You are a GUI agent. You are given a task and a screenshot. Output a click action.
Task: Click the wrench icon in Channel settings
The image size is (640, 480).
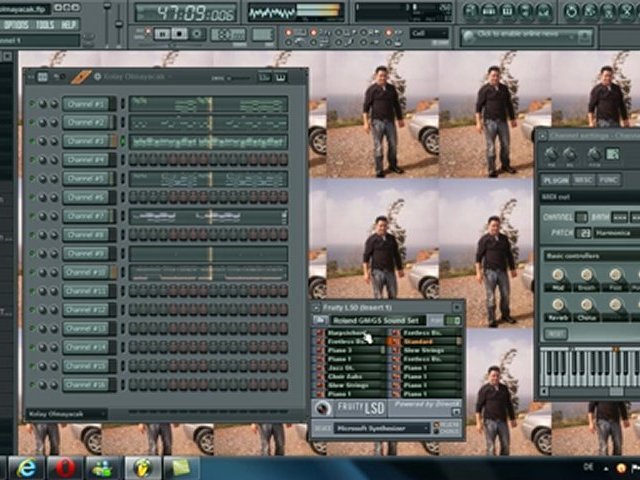[x=612, y=154]
